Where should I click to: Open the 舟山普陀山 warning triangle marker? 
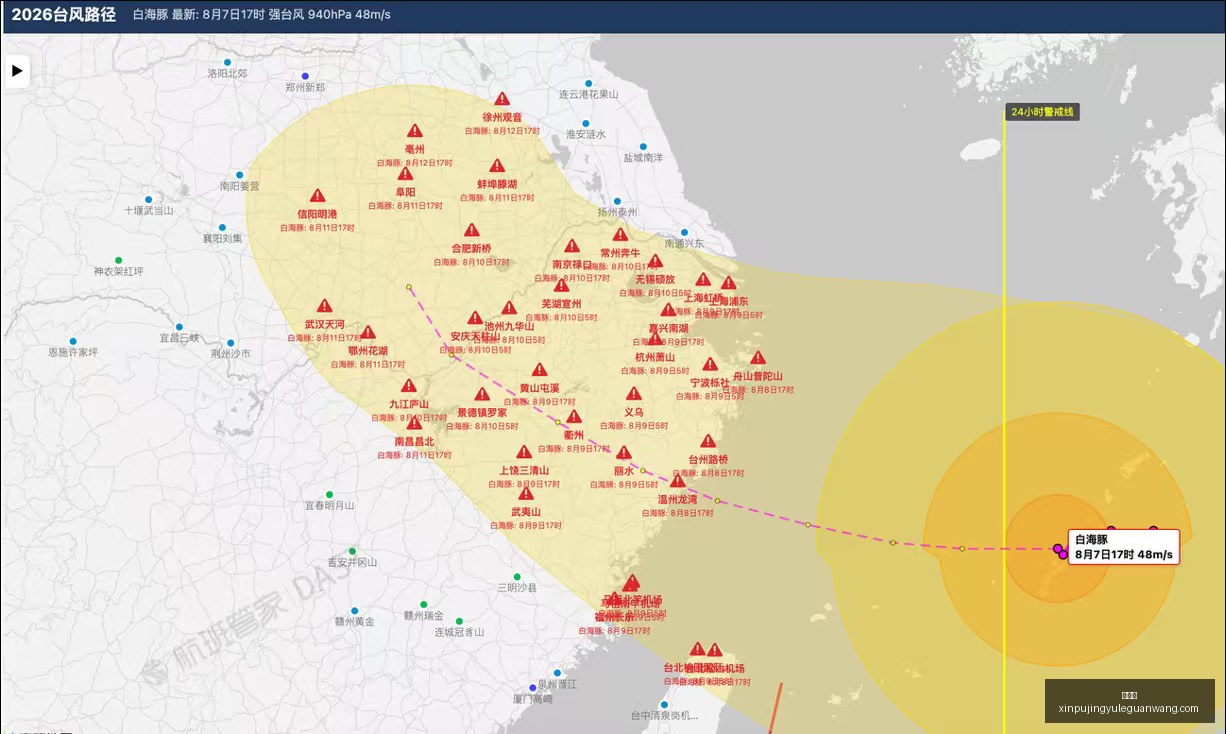click(758, 358)
